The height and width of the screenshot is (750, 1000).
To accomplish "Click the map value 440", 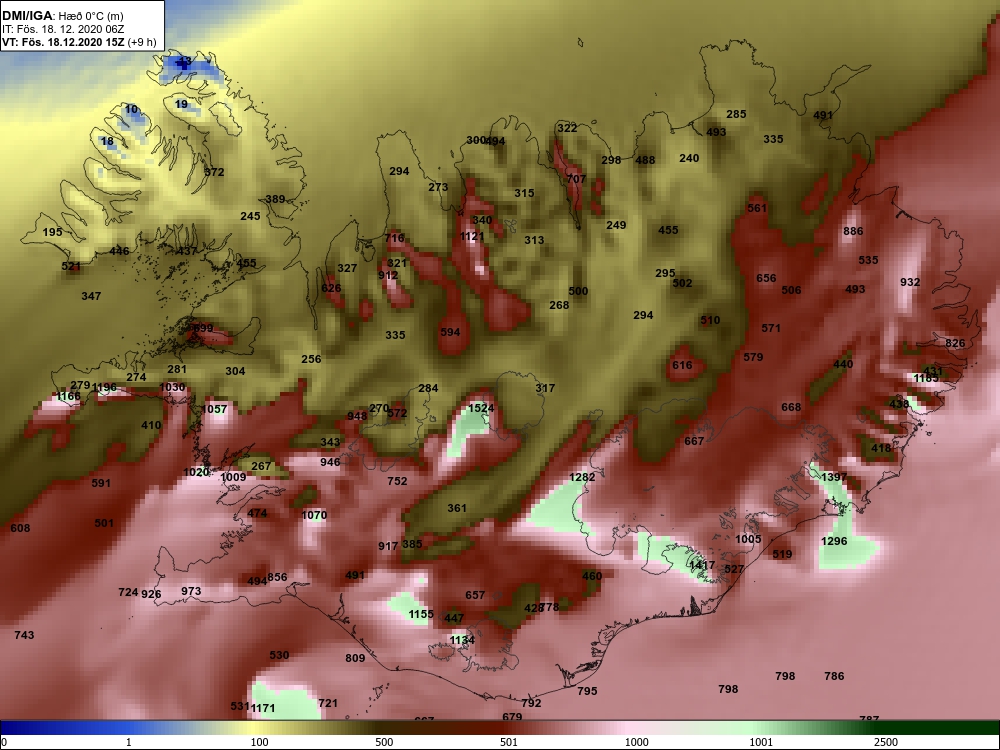I will pyautogui.click(x=843, y=364).
